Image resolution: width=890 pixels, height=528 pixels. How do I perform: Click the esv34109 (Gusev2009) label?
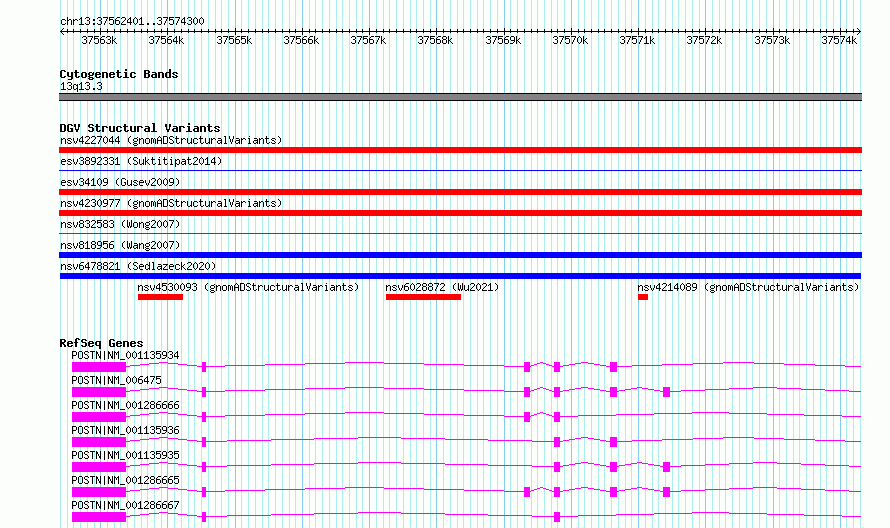click(120, 182)
